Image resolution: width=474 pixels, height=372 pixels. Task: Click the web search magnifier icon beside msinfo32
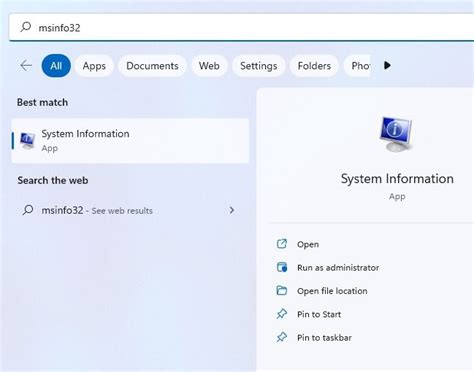28,210
